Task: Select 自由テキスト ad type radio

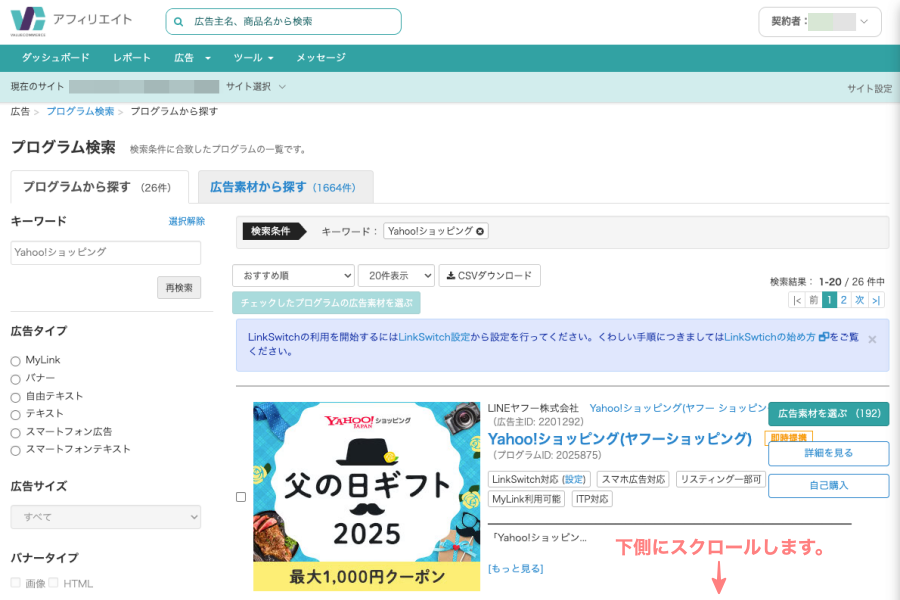Action: coord(15,397)
